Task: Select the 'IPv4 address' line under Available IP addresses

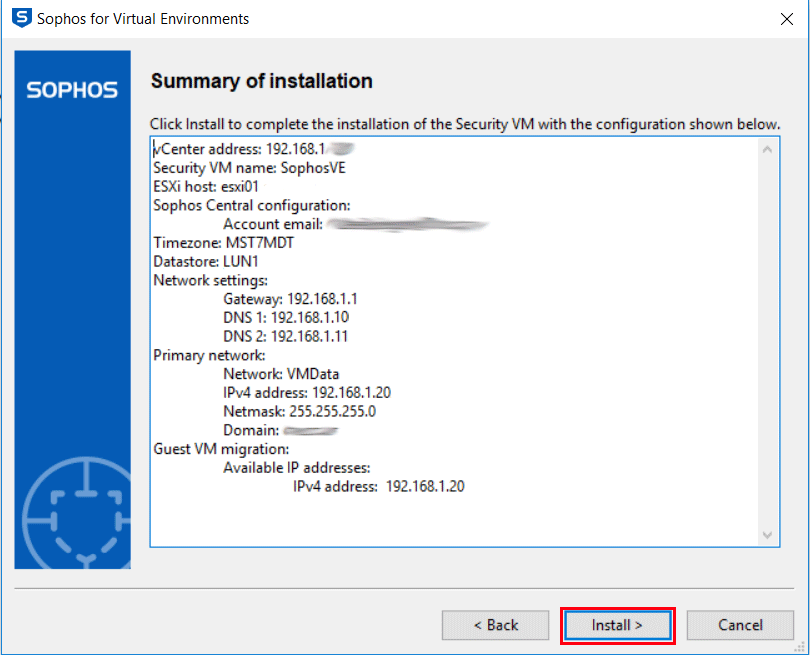Action: pyautogui.click(x=379, y=487)
